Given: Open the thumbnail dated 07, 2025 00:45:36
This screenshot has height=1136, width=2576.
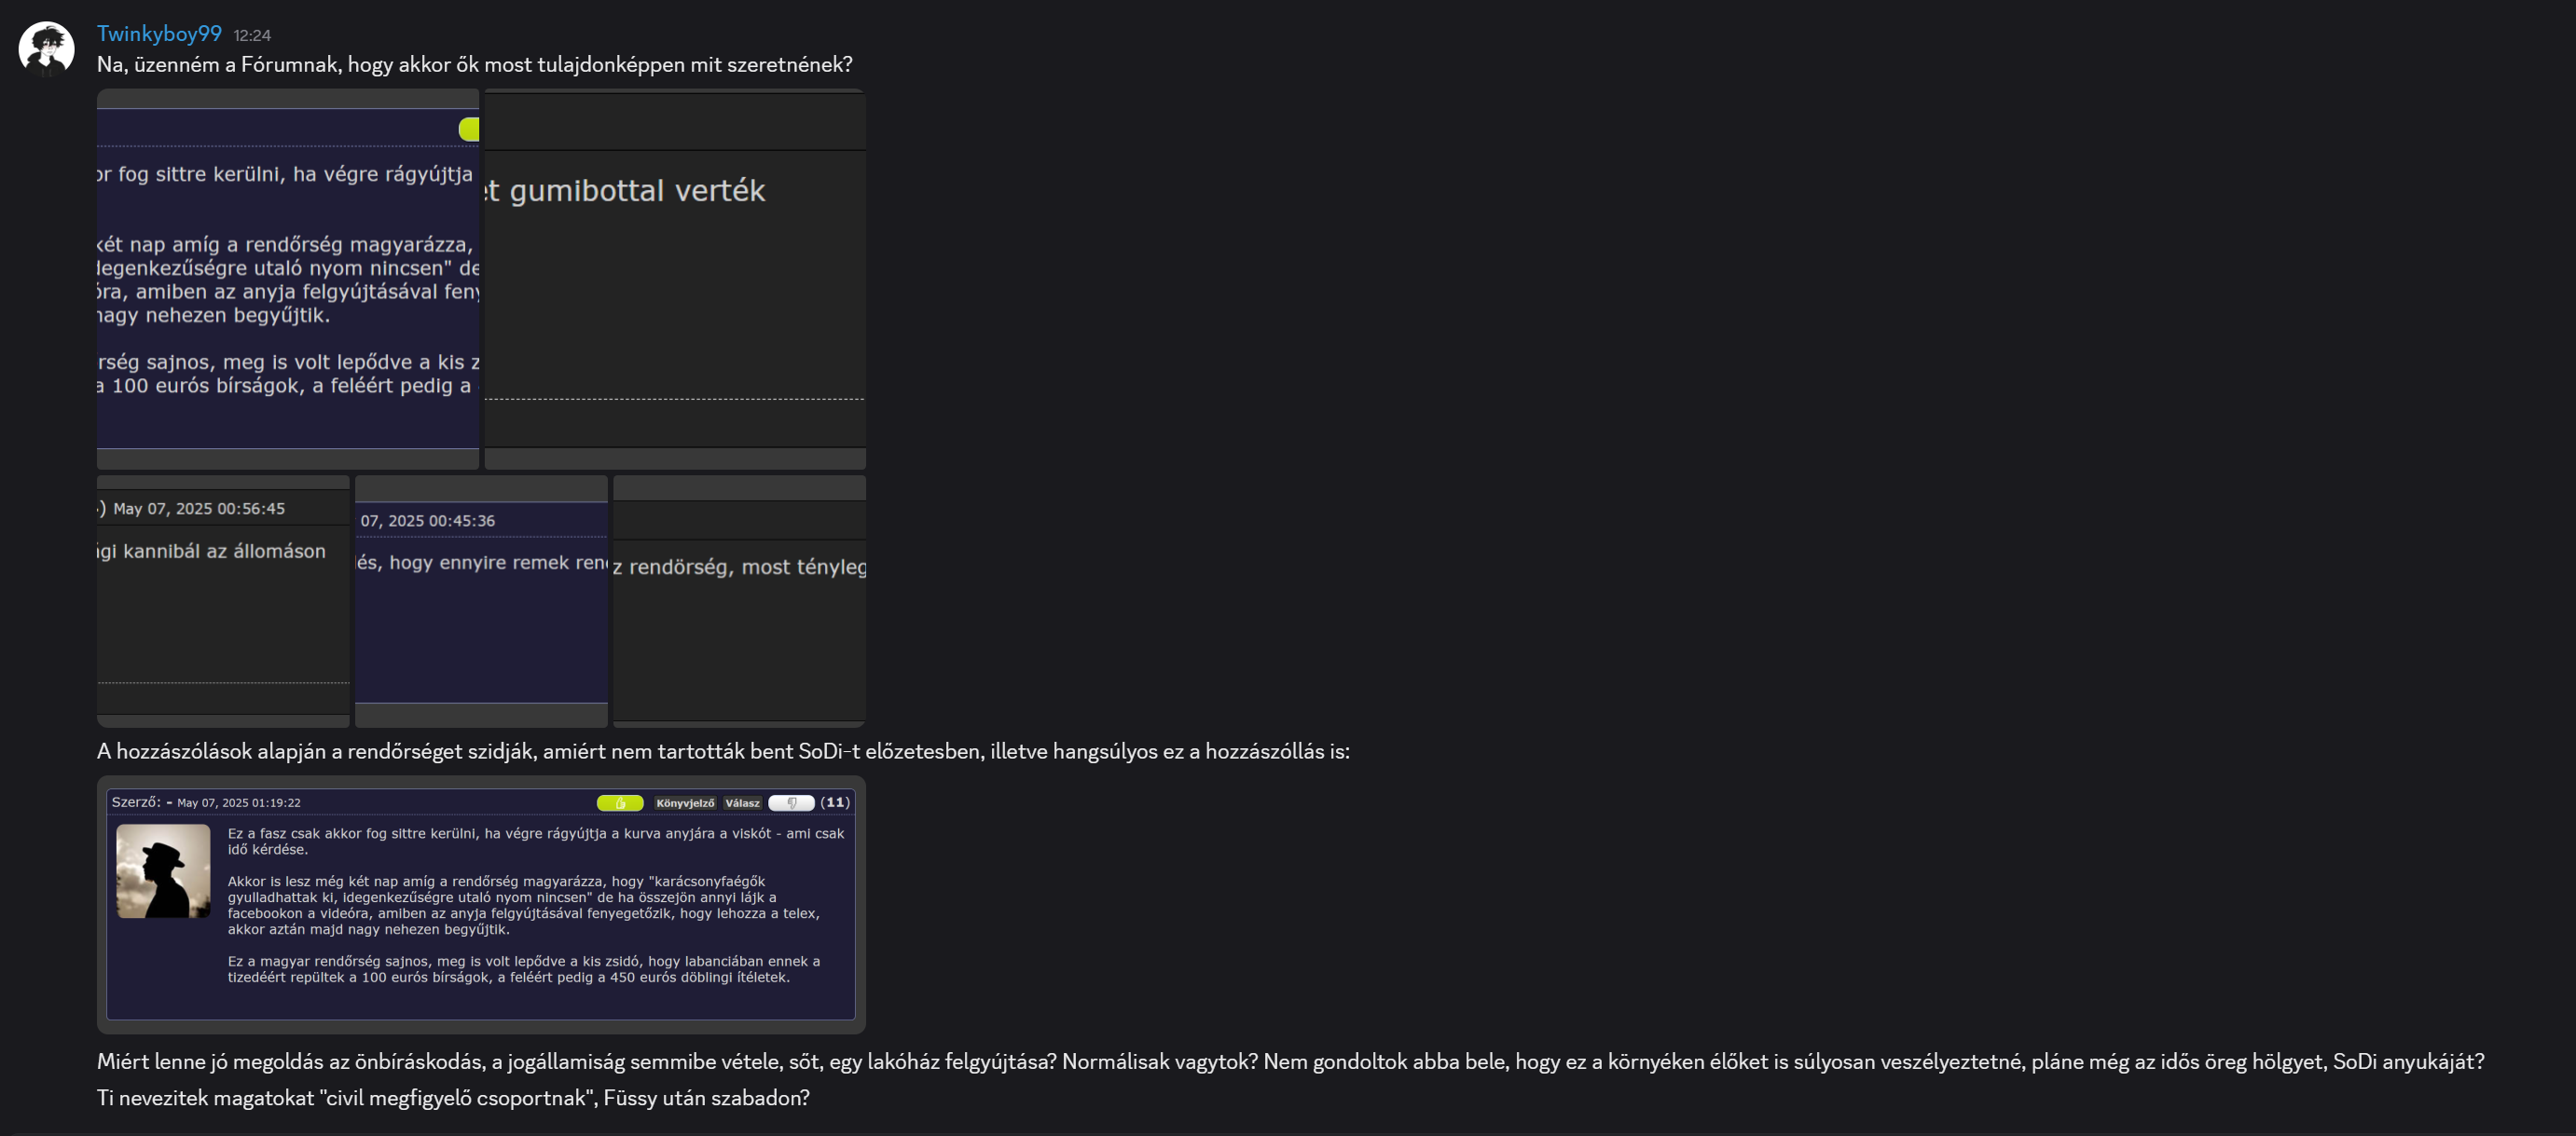Looking at the screenshot, I should [481, 601].
